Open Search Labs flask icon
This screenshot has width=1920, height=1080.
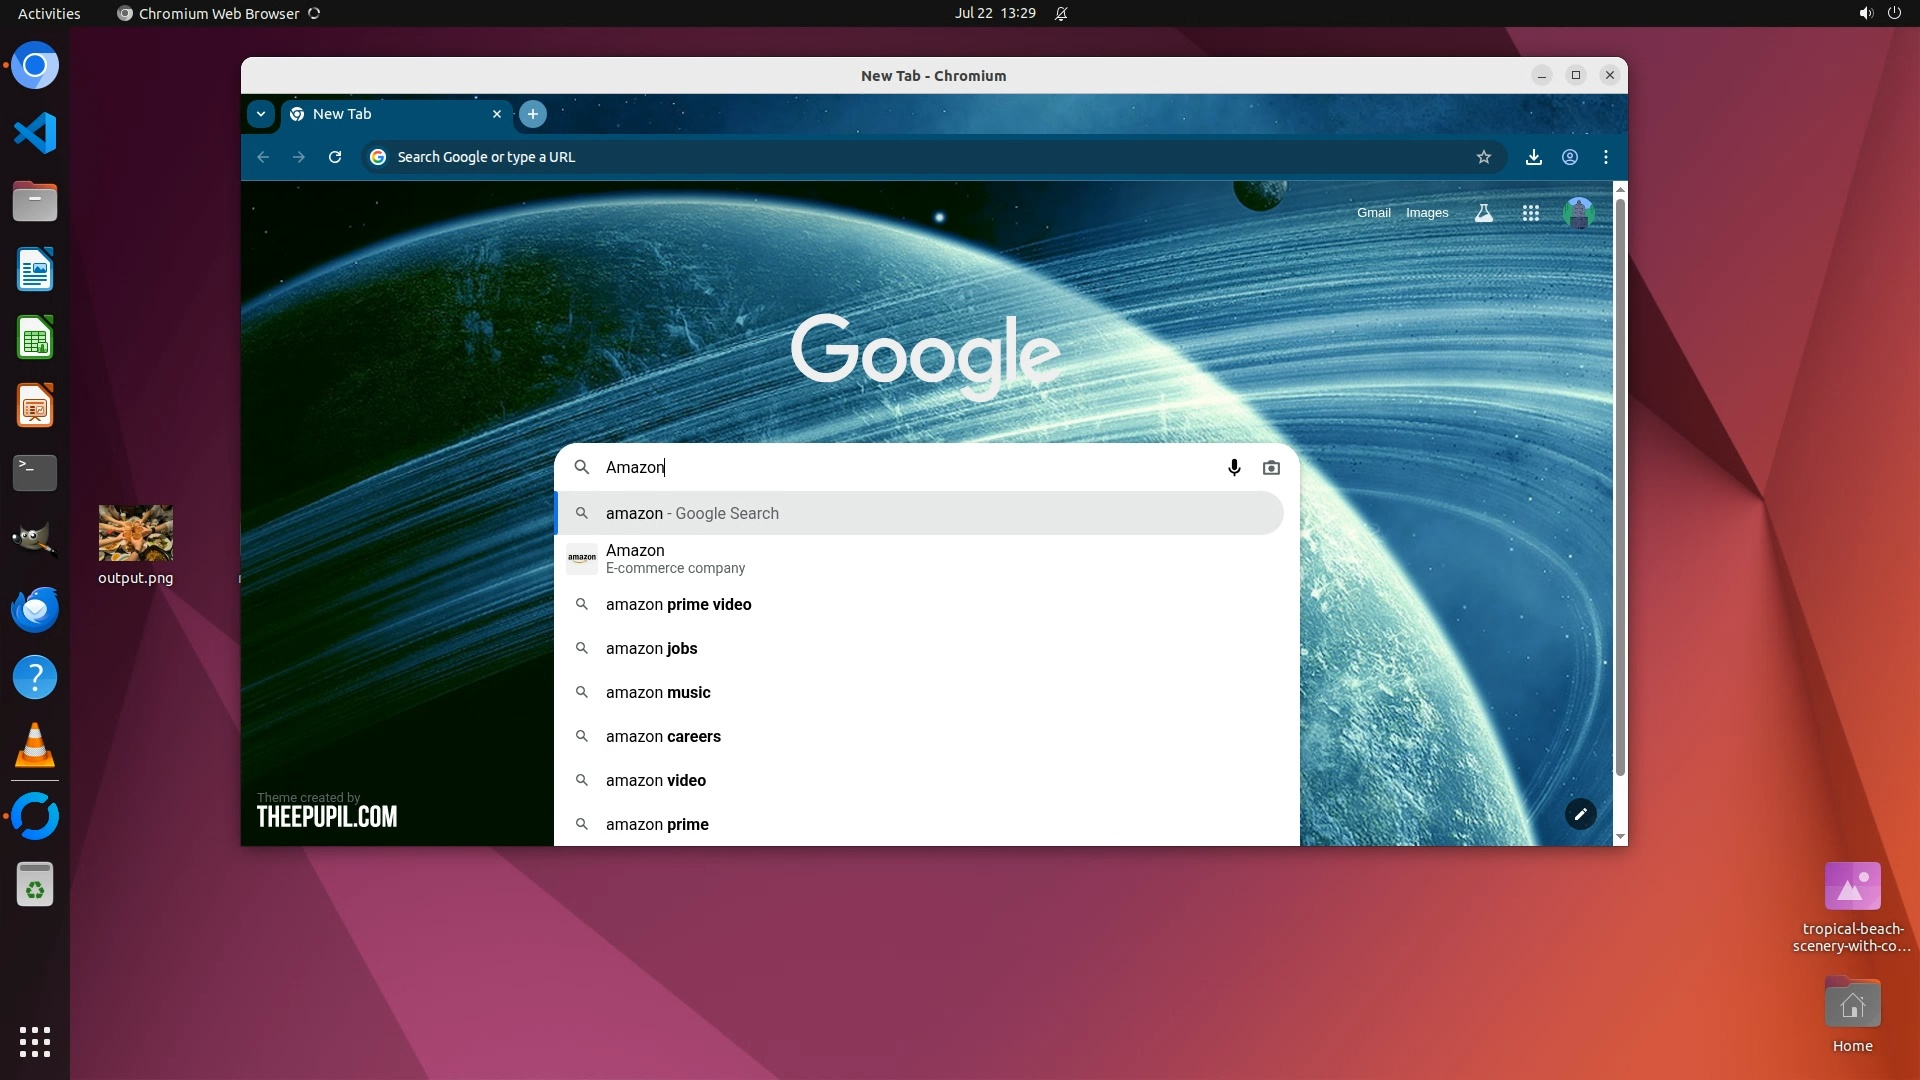pyautogui.click(x=1484, y=213)
